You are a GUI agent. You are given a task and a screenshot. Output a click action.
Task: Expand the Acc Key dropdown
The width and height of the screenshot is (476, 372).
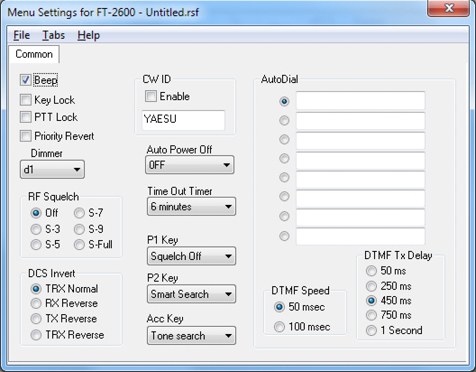click(x=191, y=335)
